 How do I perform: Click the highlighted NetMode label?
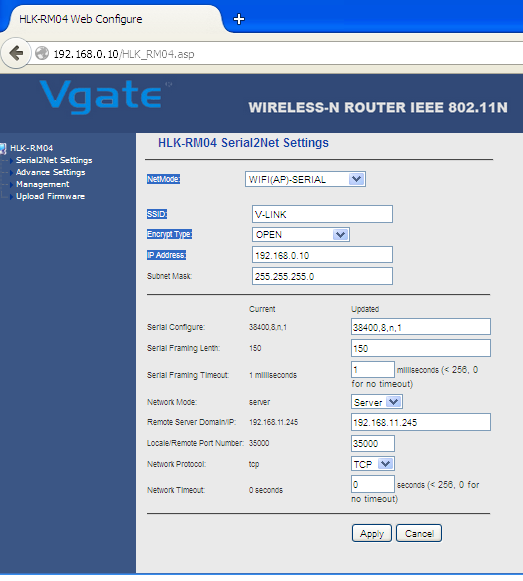click(x=163, y=179)
